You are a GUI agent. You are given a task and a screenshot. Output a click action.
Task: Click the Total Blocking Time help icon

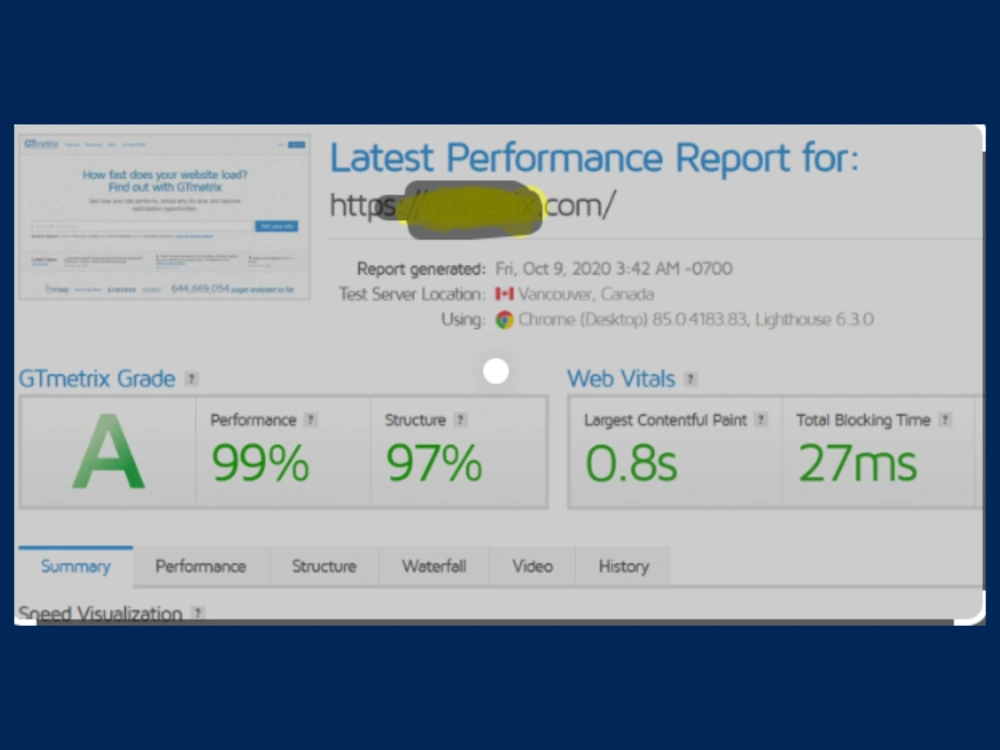(945, 420)
